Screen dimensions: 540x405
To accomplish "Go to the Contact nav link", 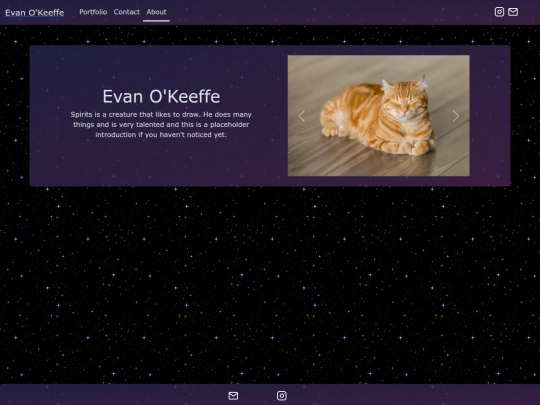I will [x=127, y=12].
